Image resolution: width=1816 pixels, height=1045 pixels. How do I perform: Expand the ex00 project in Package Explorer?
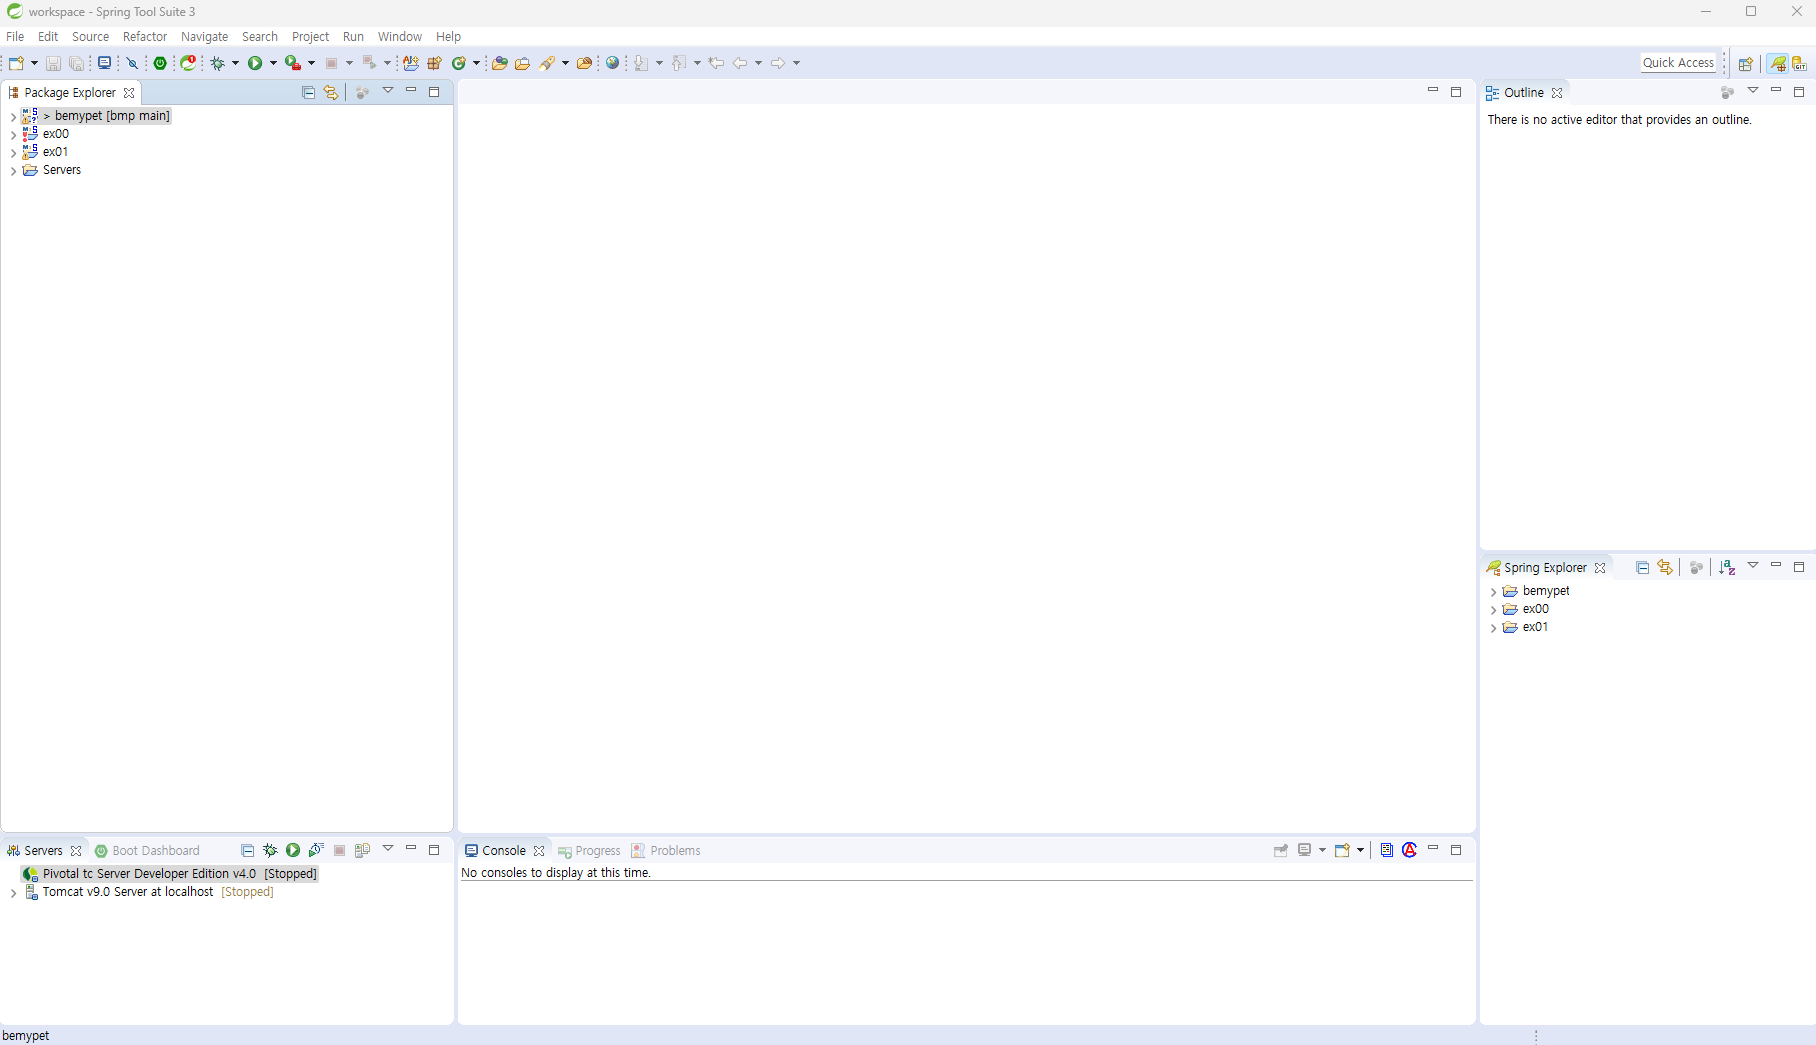[13, 135]
